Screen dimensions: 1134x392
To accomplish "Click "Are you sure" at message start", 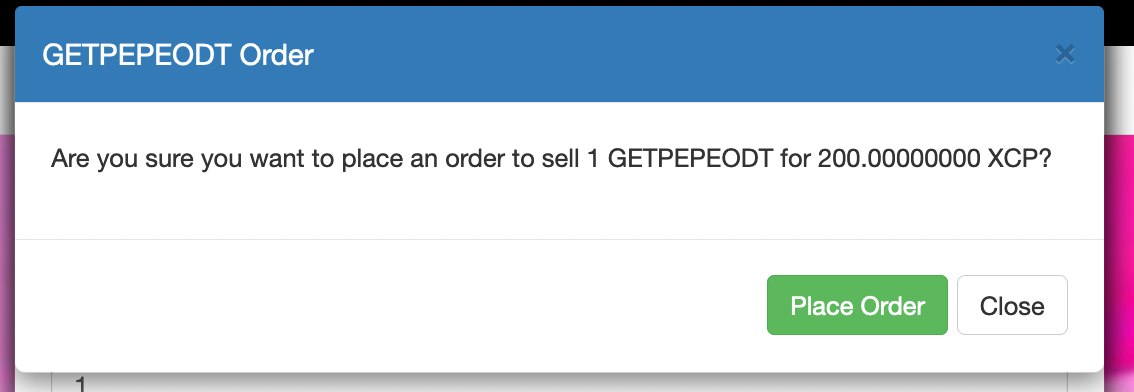I will coord(122,159).
